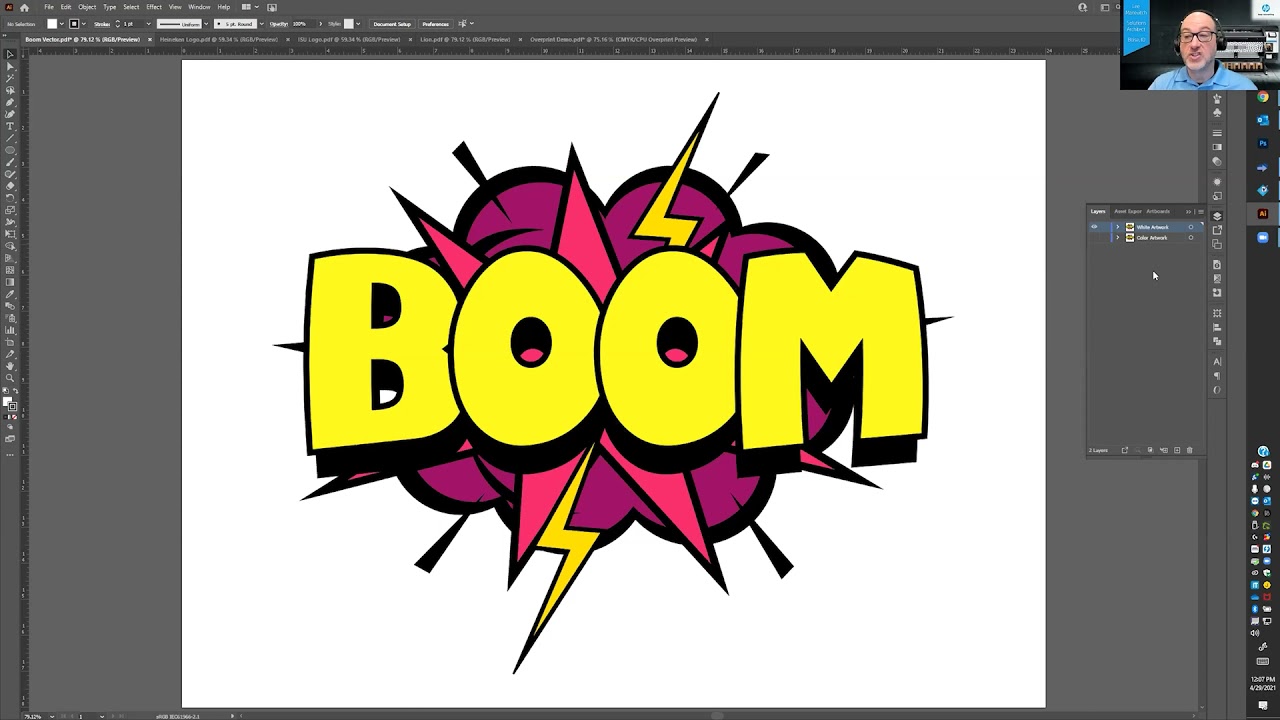Screen dimensions: 1280x720
Task: Switch to Heineken Logo.pdf document tab
Action: pos(218,39)
